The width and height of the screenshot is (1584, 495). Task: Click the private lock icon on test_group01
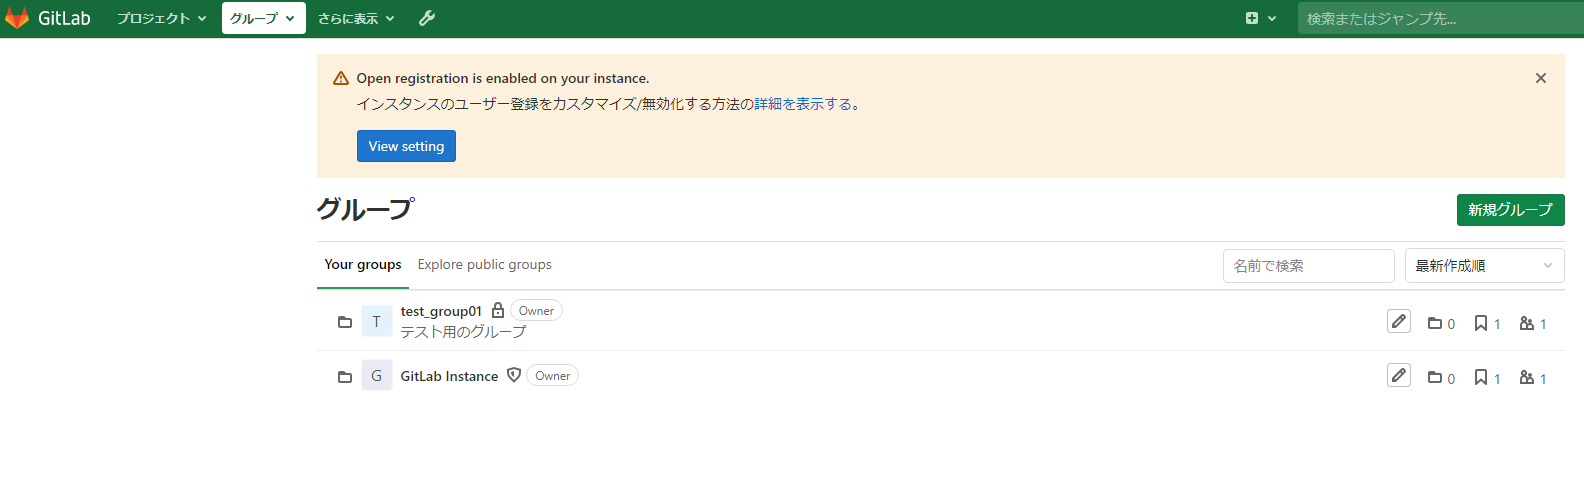click(x=498, y=310)
